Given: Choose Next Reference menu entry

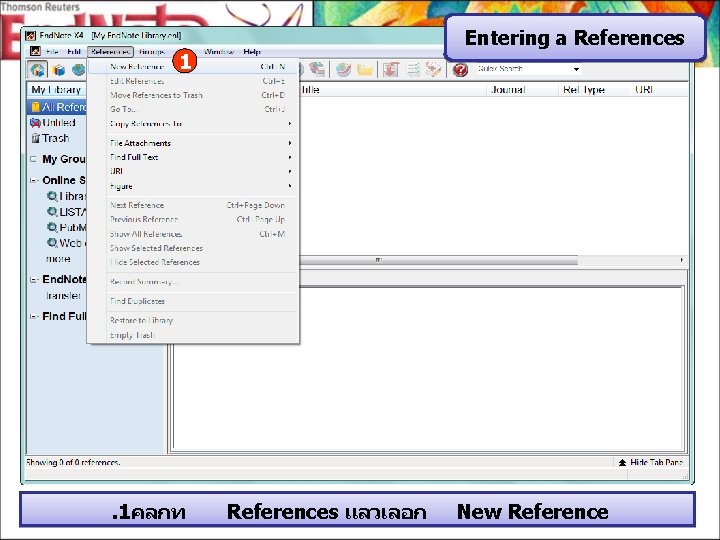Looking at the screenshot, I should pyautogui.click(x=193, y=205).
